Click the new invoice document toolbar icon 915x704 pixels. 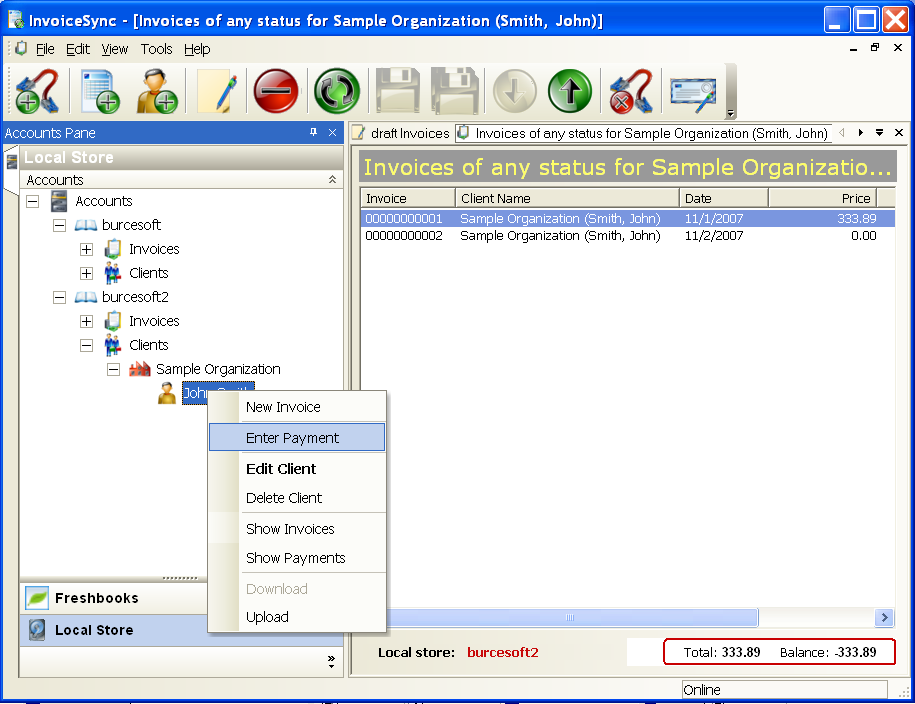point(100,91)
